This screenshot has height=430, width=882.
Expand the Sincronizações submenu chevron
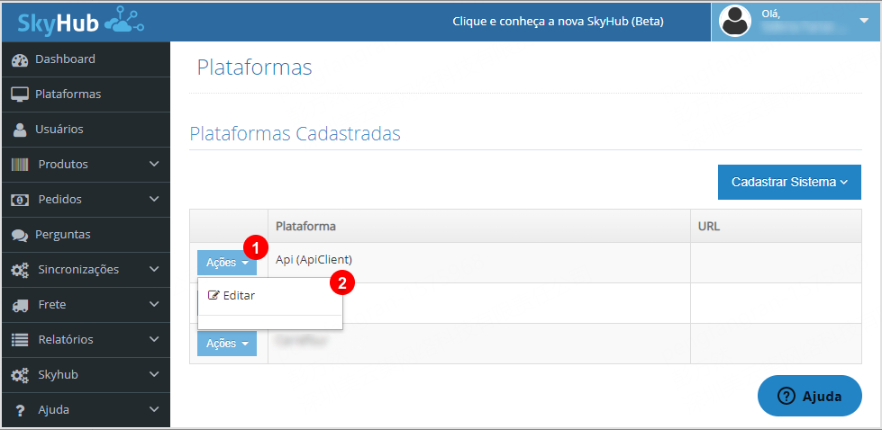coord(155,269)
